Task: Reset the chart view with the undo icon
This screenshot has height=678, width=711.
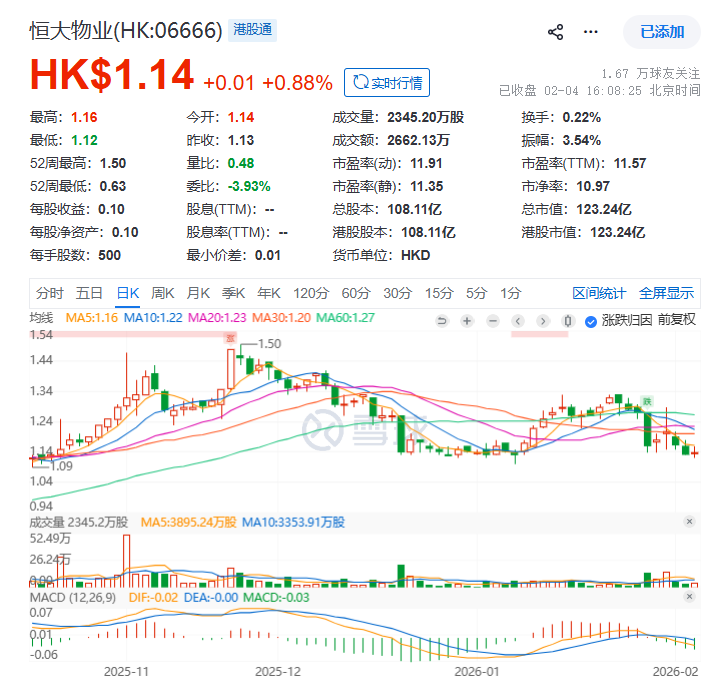Action: tap(442, 321)
